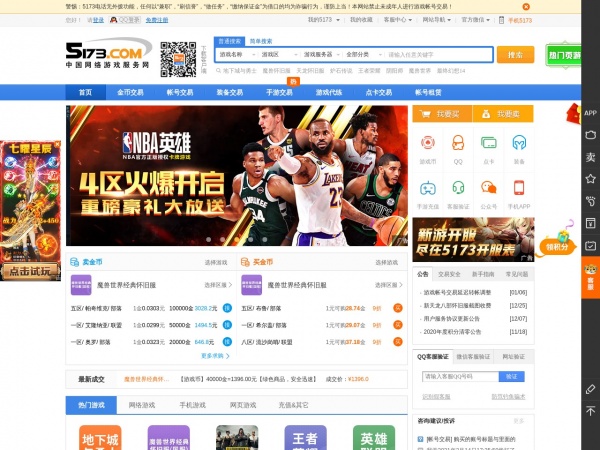600x450 pixels.
Task: Click the 登录 login link
Action: click(x=98, y=20)
